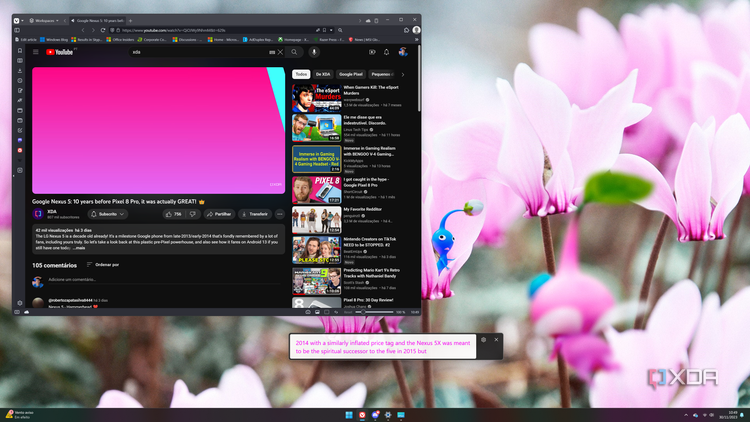Open YouTube notifications bell

[x=386, y=52]
